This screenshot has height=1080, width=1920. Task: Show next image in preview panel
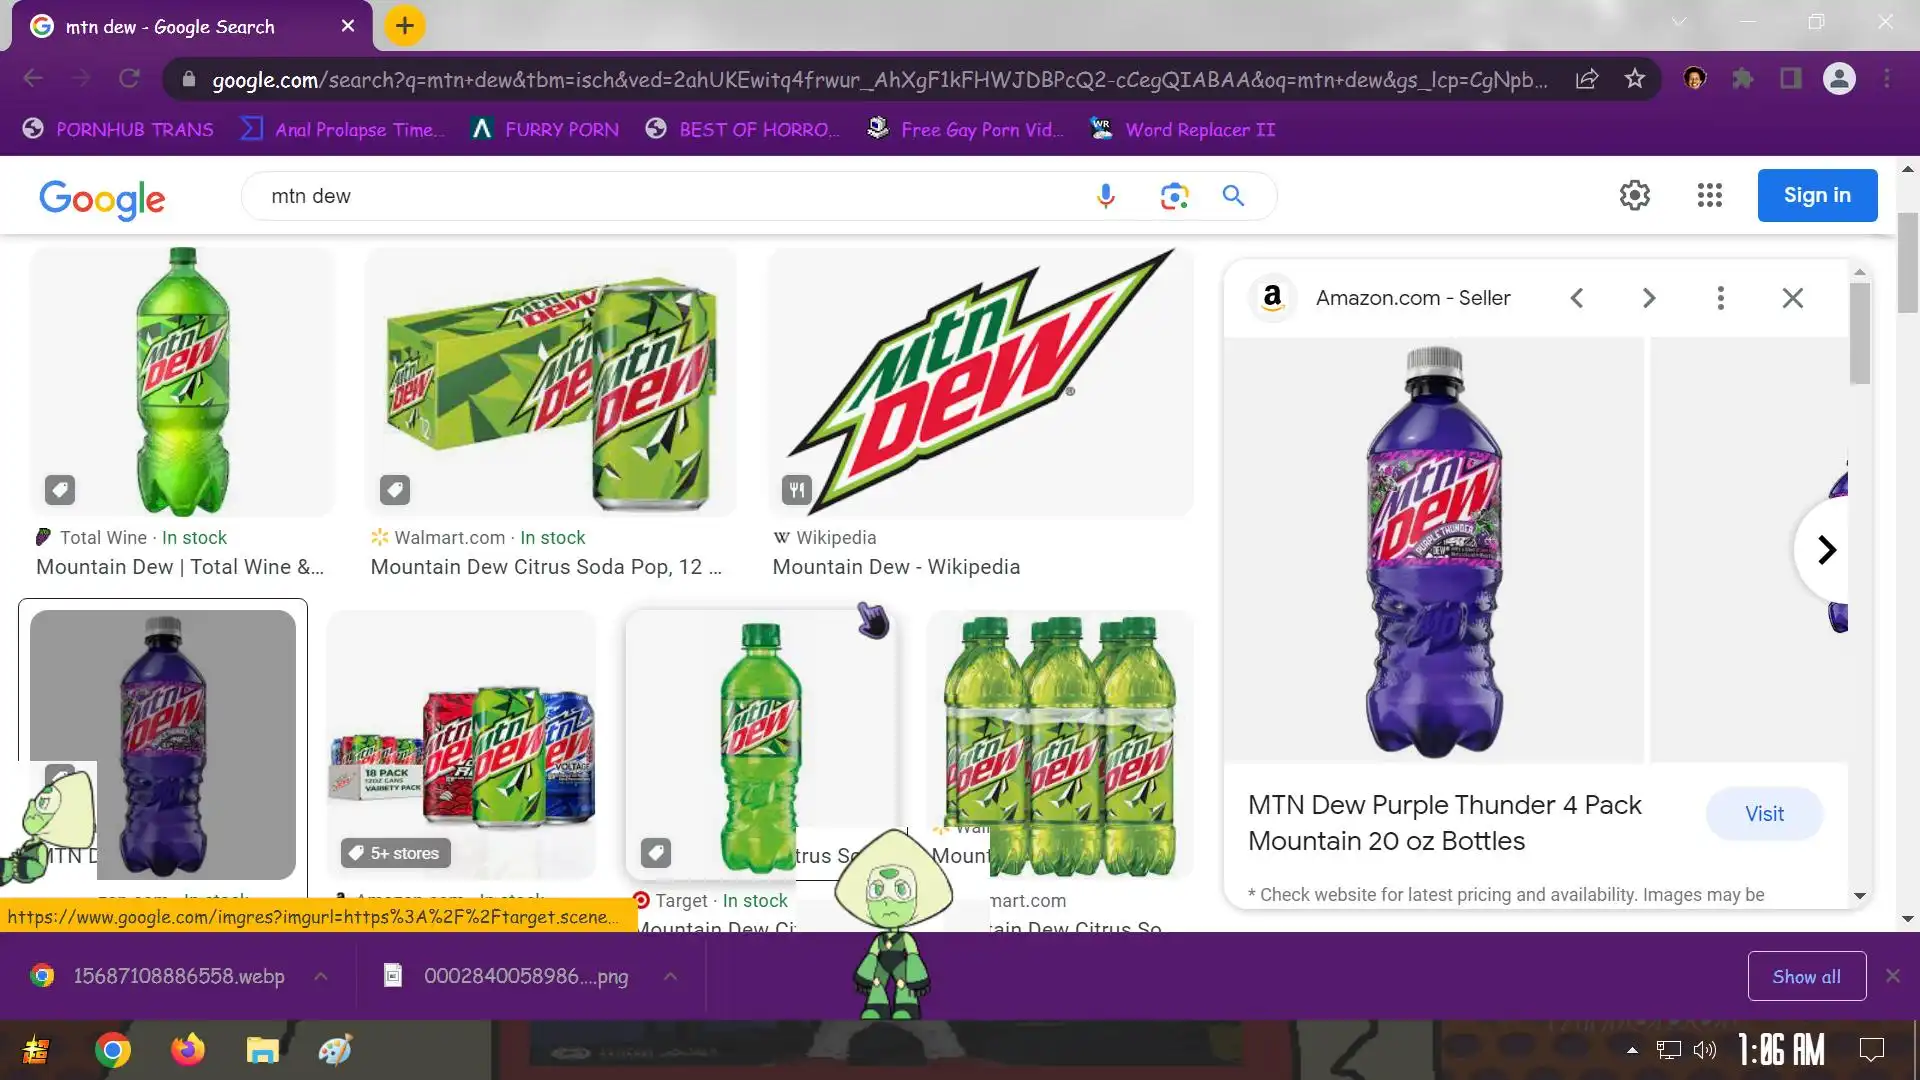(1649, 298)
